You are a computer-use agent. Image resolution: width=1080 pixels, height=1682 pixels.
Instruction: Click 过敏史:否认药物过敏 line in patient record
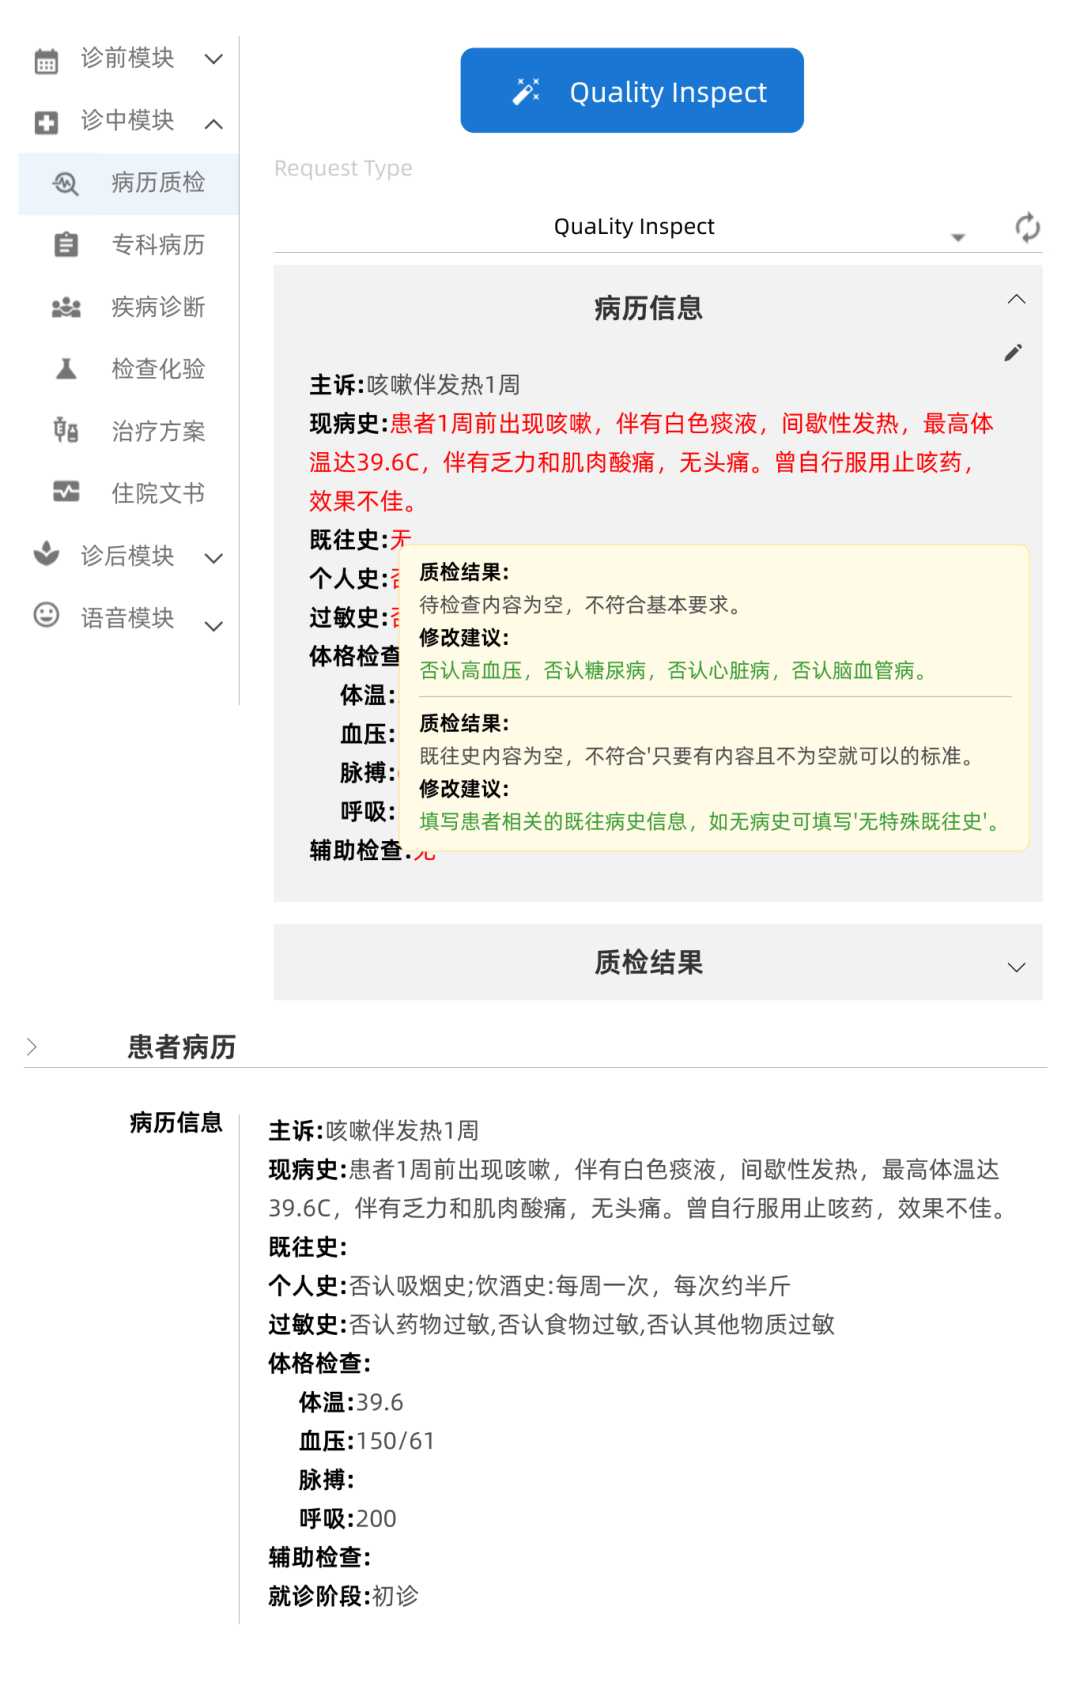(551, 1324)
